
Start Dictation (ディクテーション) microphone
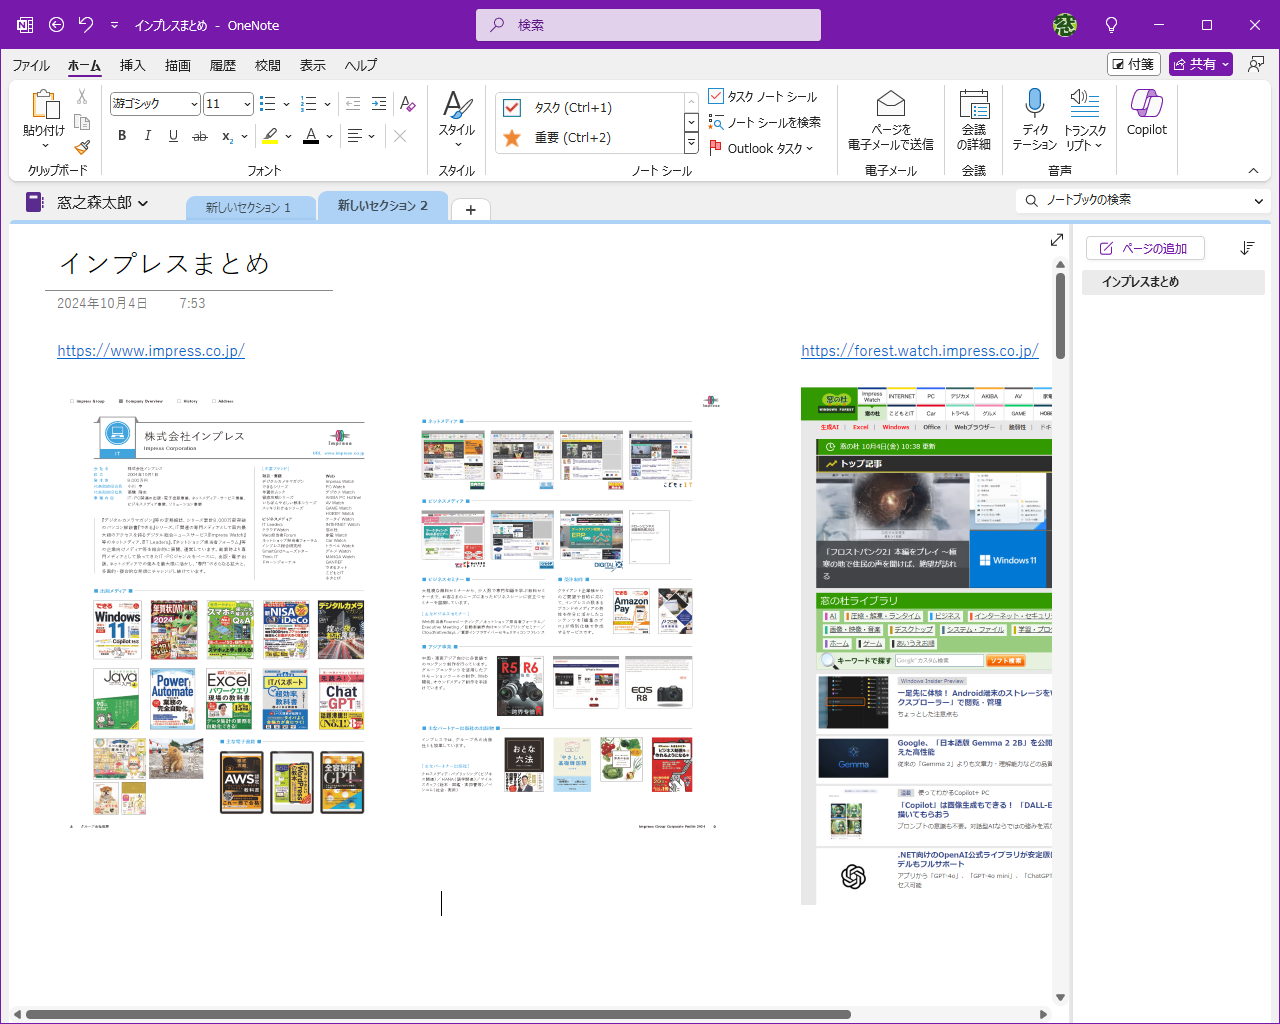coord(1035,121)
